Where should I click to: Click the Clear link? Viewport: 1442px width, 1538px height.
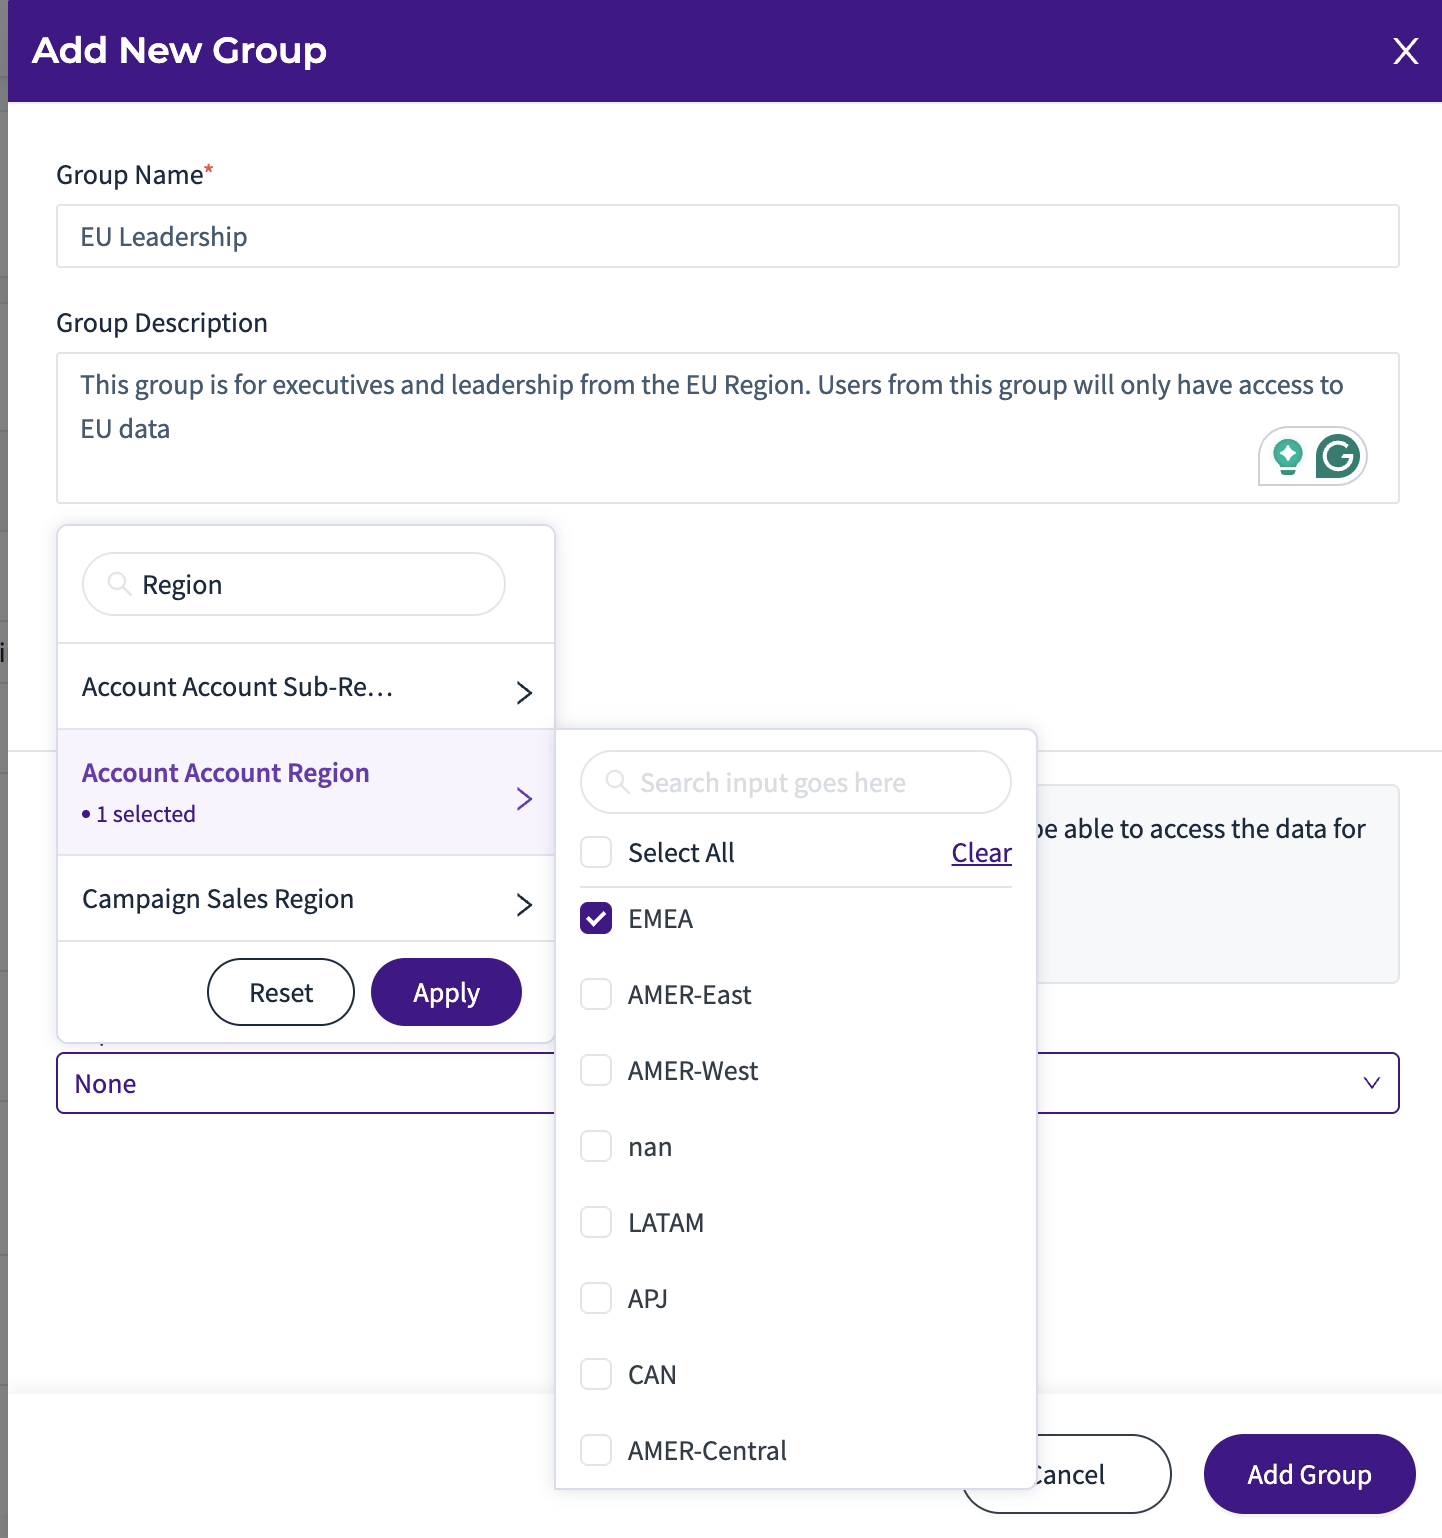(981, 853)
